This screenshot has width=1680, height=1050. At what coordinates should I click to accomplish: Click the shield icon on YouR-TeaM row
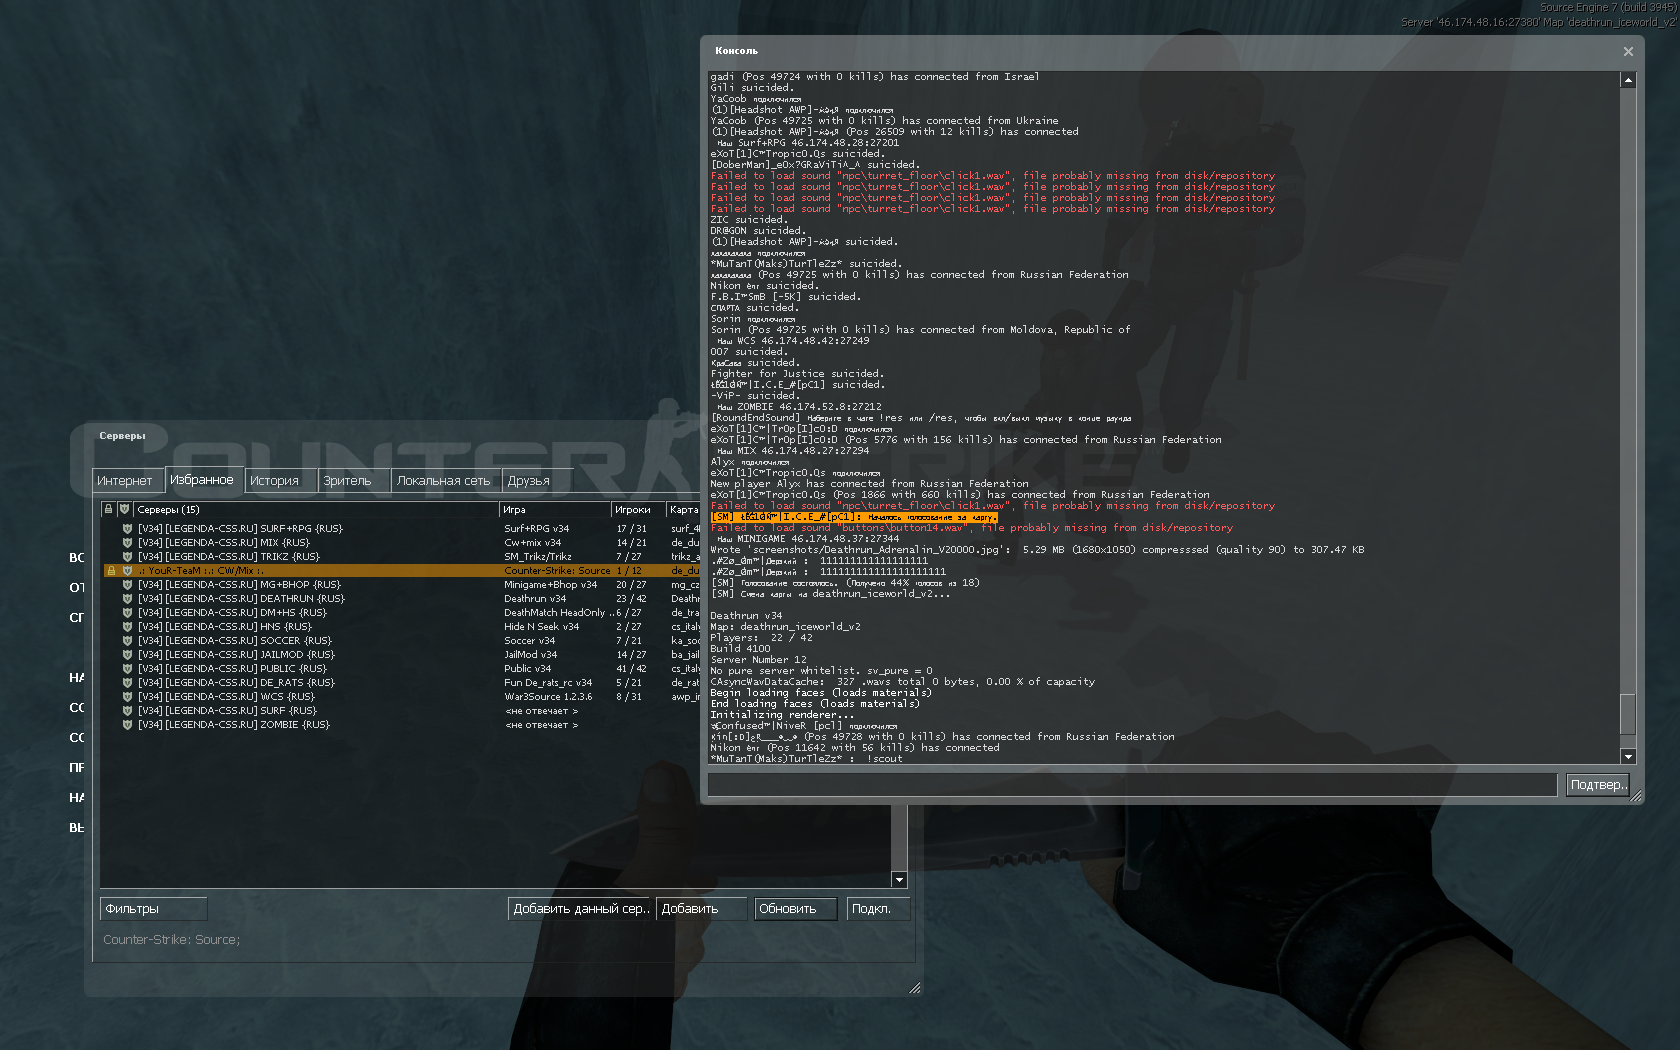click(x=127, y=570)
